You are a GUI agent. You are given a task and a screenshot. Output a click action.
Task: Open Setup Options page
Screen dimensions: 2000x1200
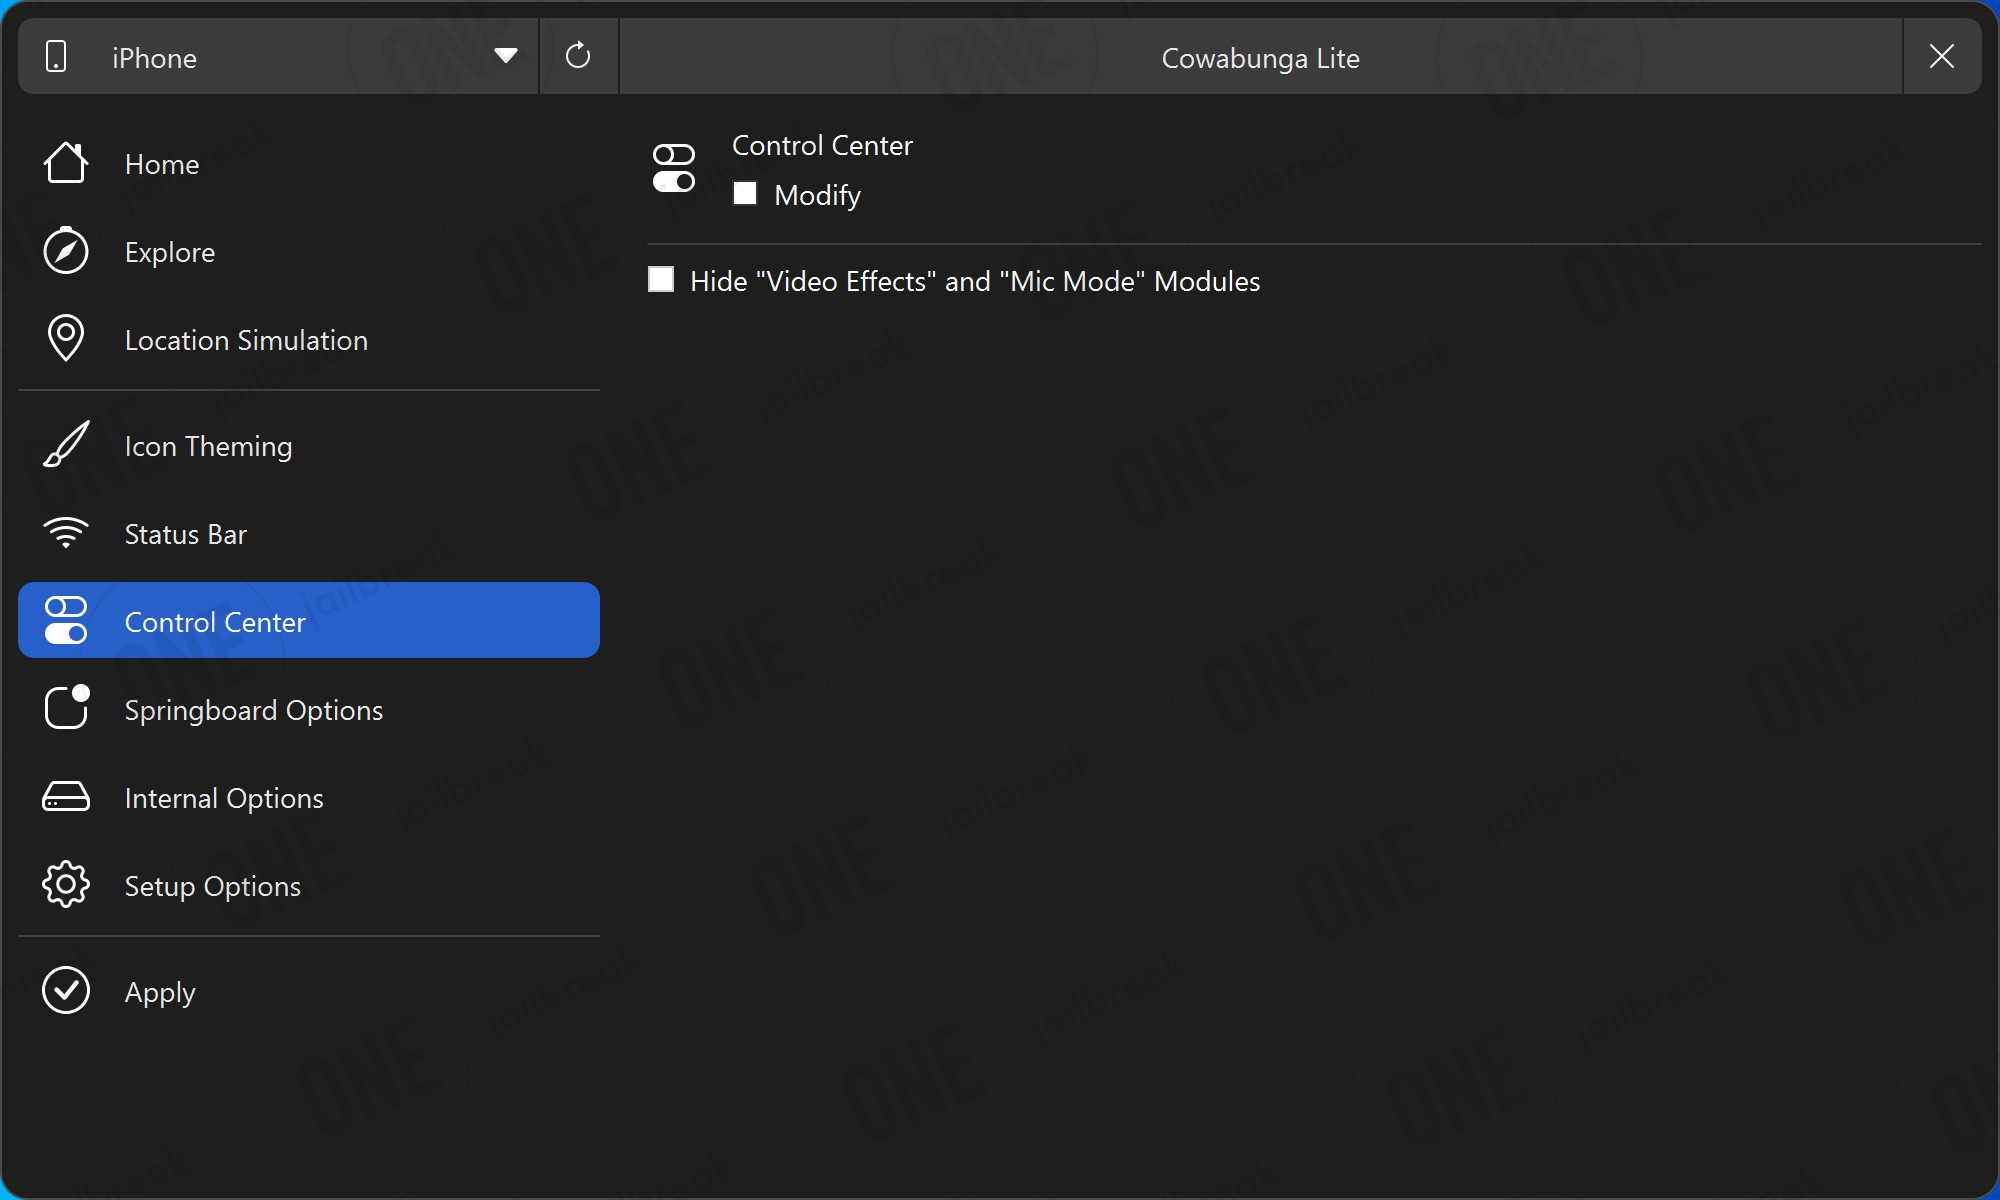pyautogui.click(x=309, y=885)
